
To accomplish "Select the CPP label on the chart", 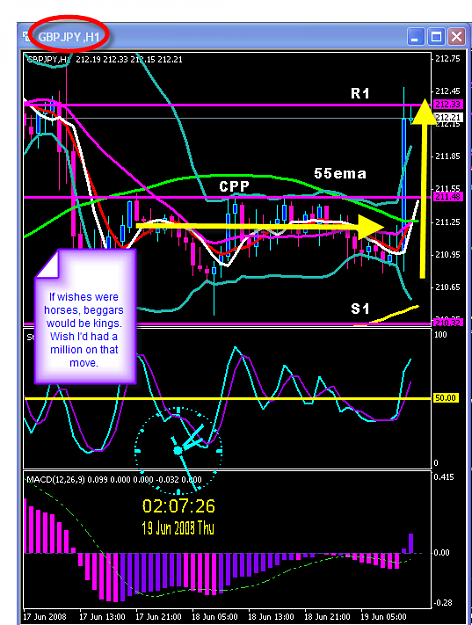I will [x=234, y=186].
